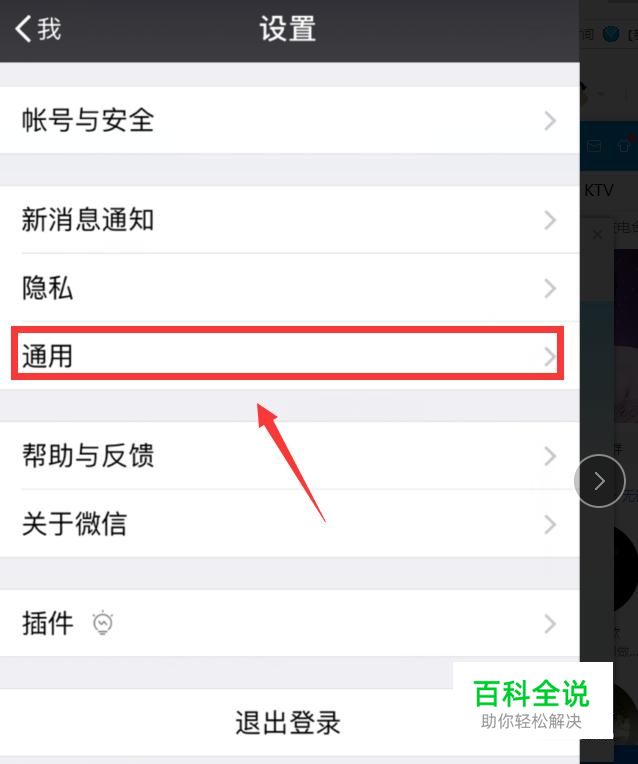The height and width of the screenshot is (764, 638).
Task: Click the KTV link in background page
Action: point(599,190)
